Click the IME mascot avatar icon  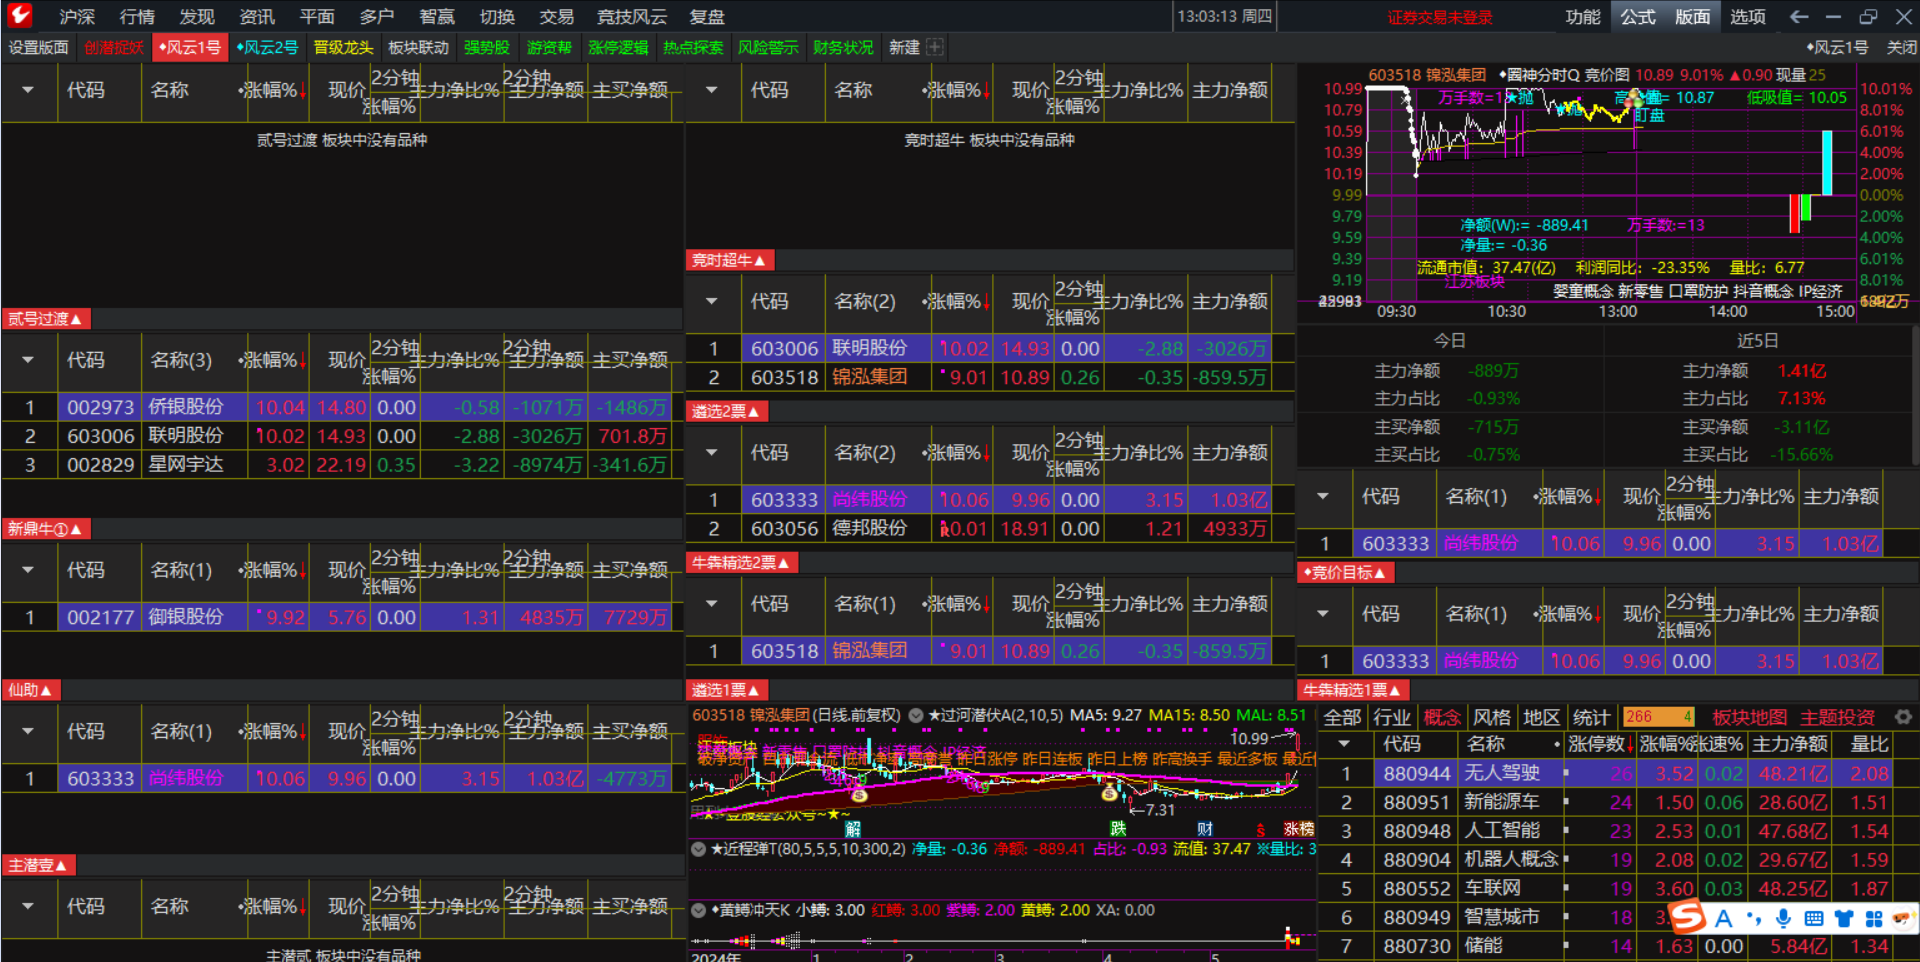coord(1902,918)
